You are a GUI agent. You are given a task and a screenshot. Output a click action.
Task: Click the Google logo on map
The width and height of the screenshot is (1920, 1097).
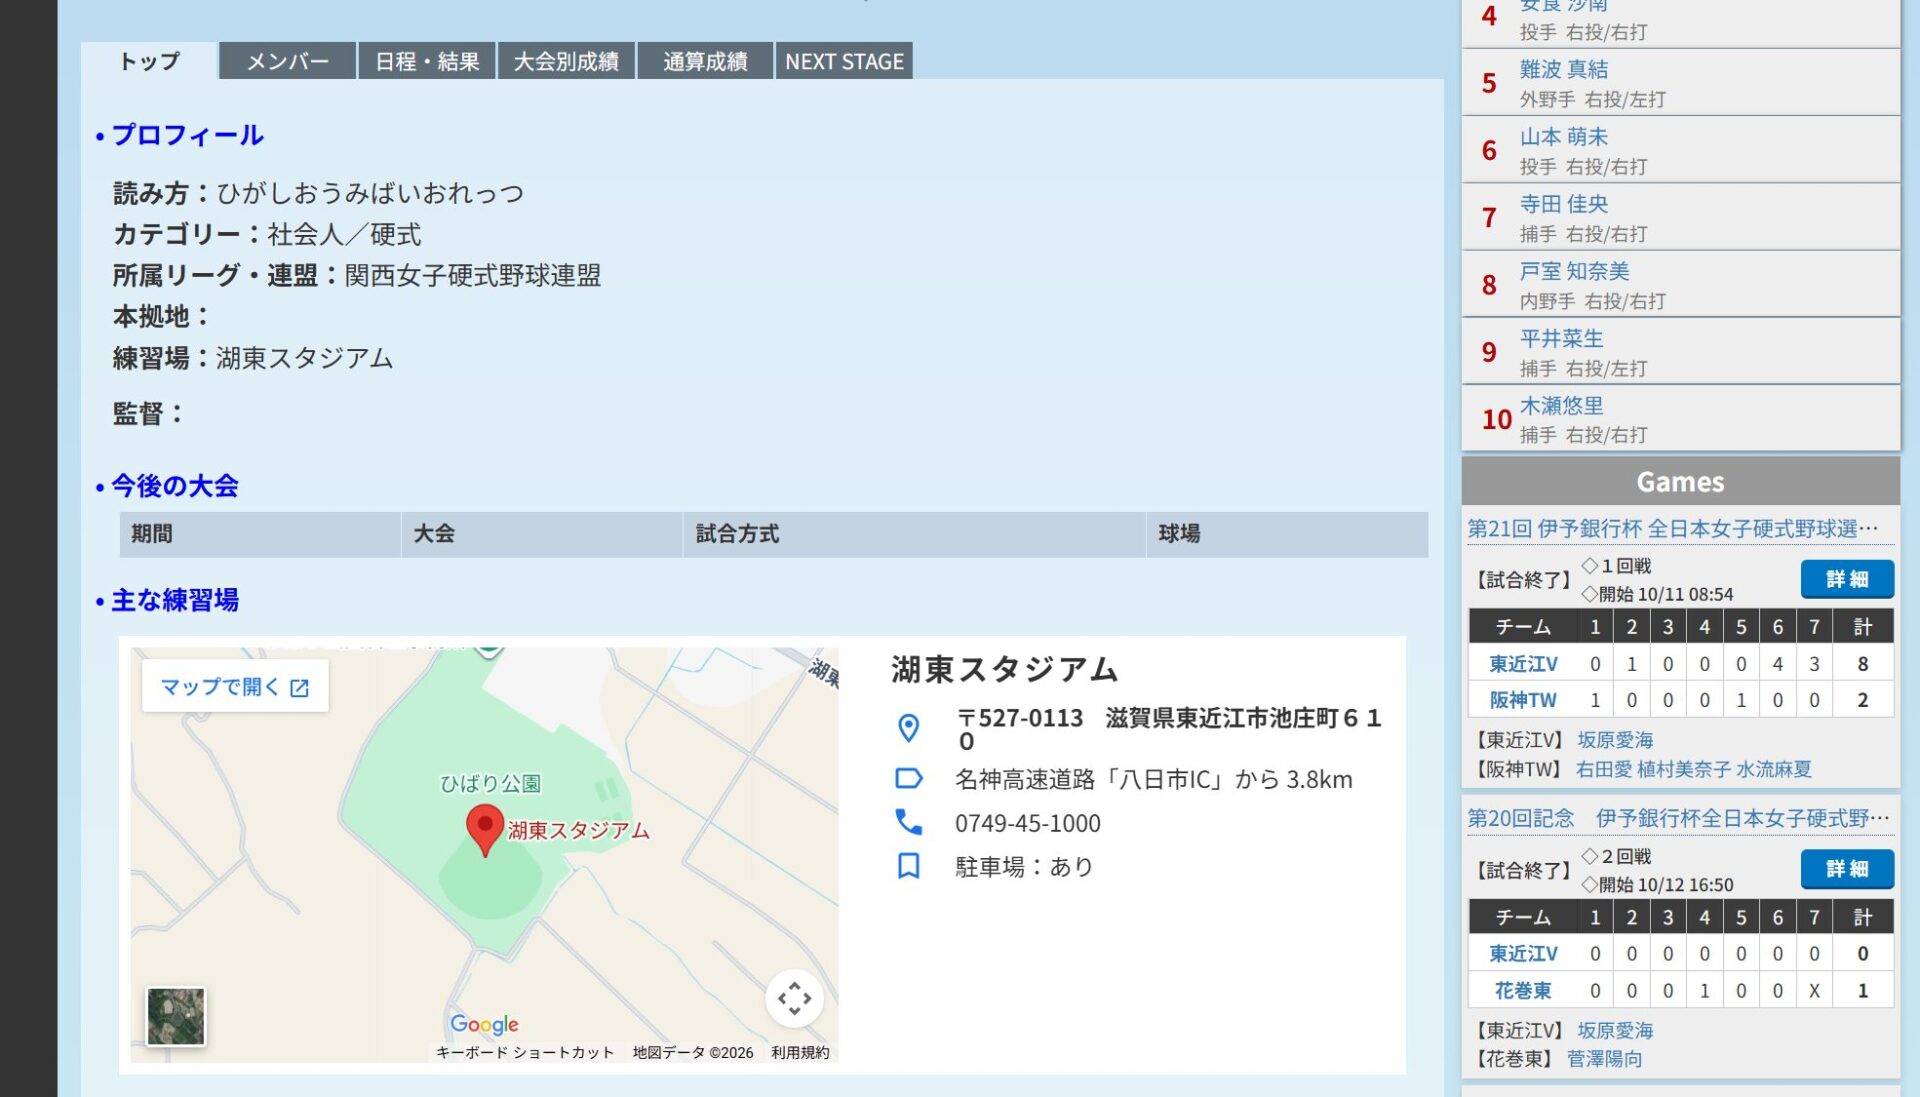coord(484,1024)
